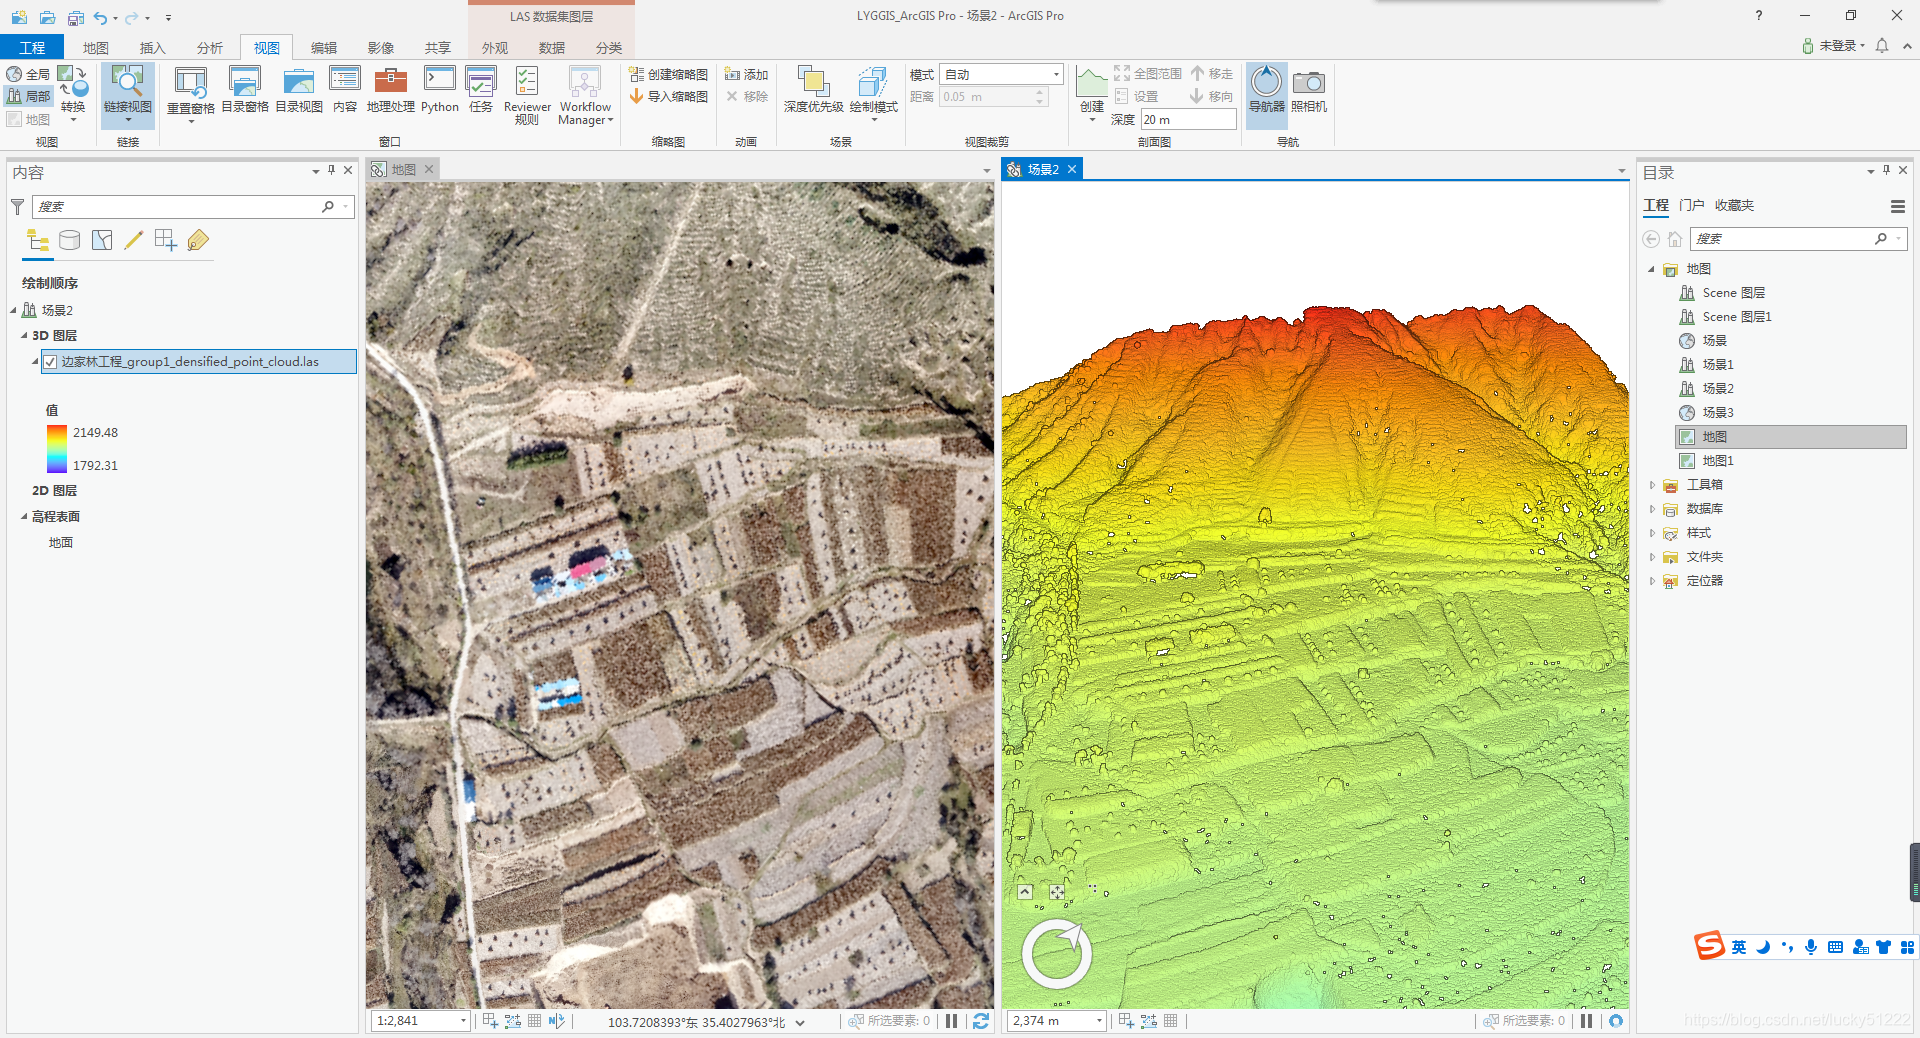Open 深度优先级 depth priority
This screenshot has width=1920, height=1038.
pos(813,90)
